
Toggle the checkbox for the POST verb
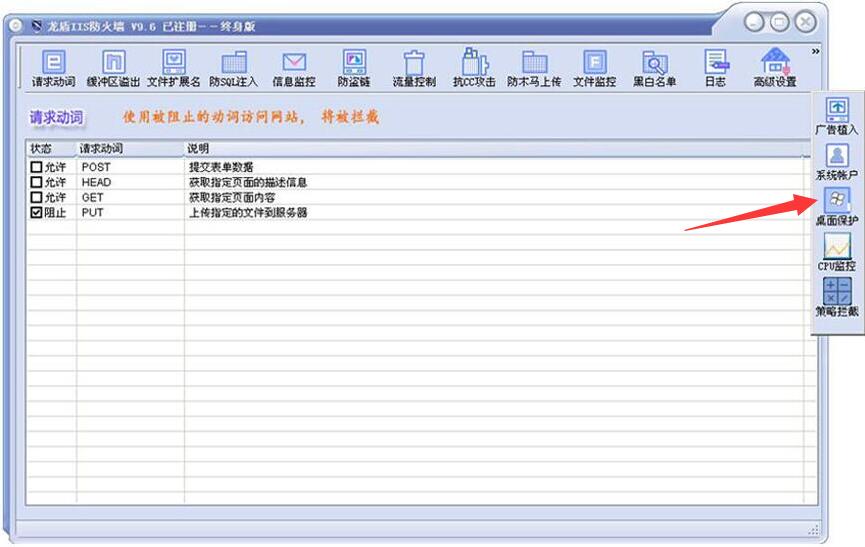click(x=36, y=167)
